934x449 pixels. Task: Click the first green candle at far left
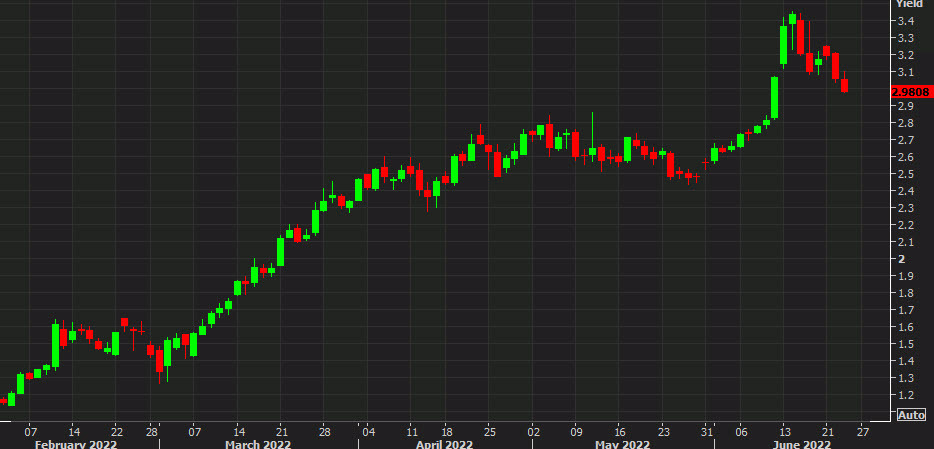click(x=11, y=399)
